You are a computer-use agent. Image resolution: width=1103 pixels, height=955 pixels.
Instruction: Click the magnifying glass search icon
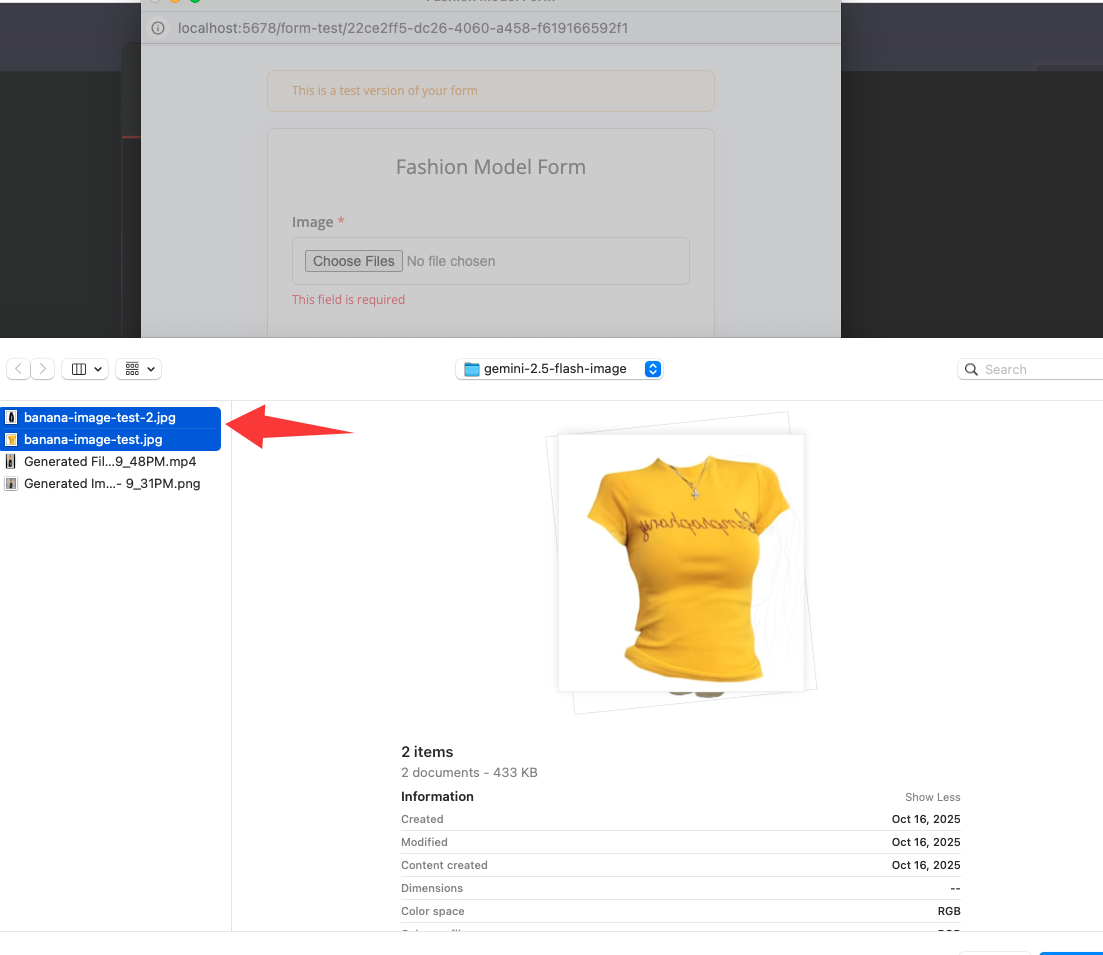click(x=971, y=369)
